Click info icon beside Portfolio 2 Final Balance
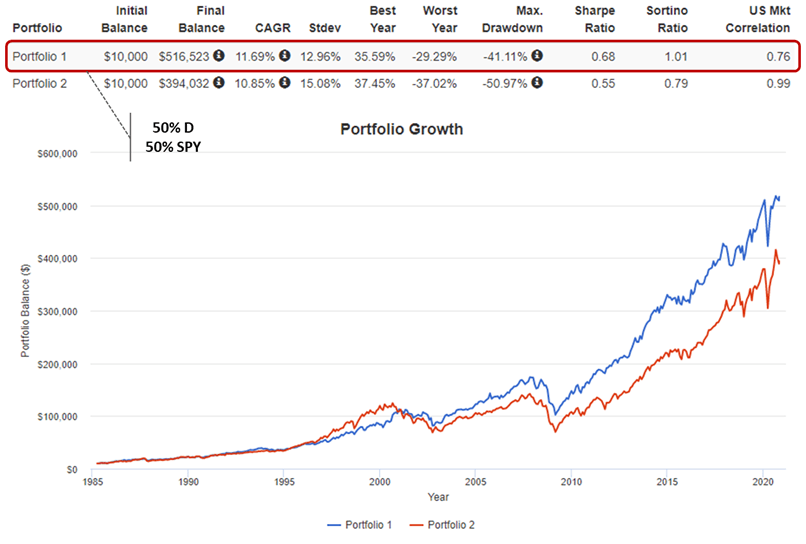The height and width of the screenshot is (544, 806). pyautogui.click(x=218, y=82)
